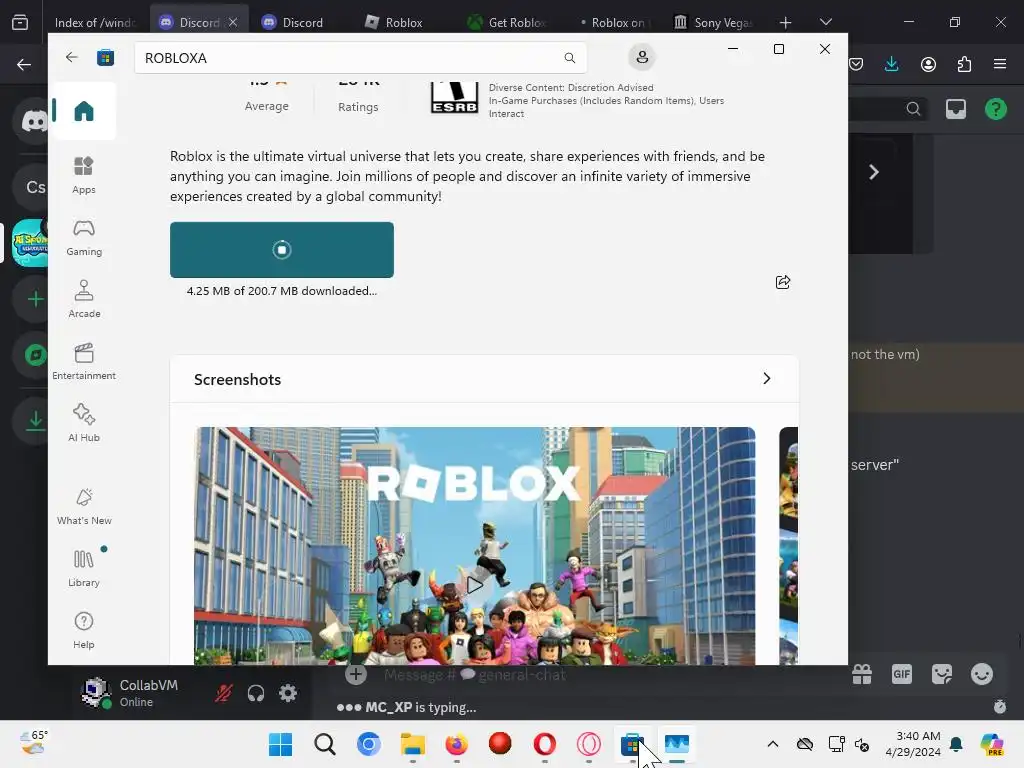Open Firefox from taskbar
Viewport: 1024px width, 768px height.
tap(456, 744)
